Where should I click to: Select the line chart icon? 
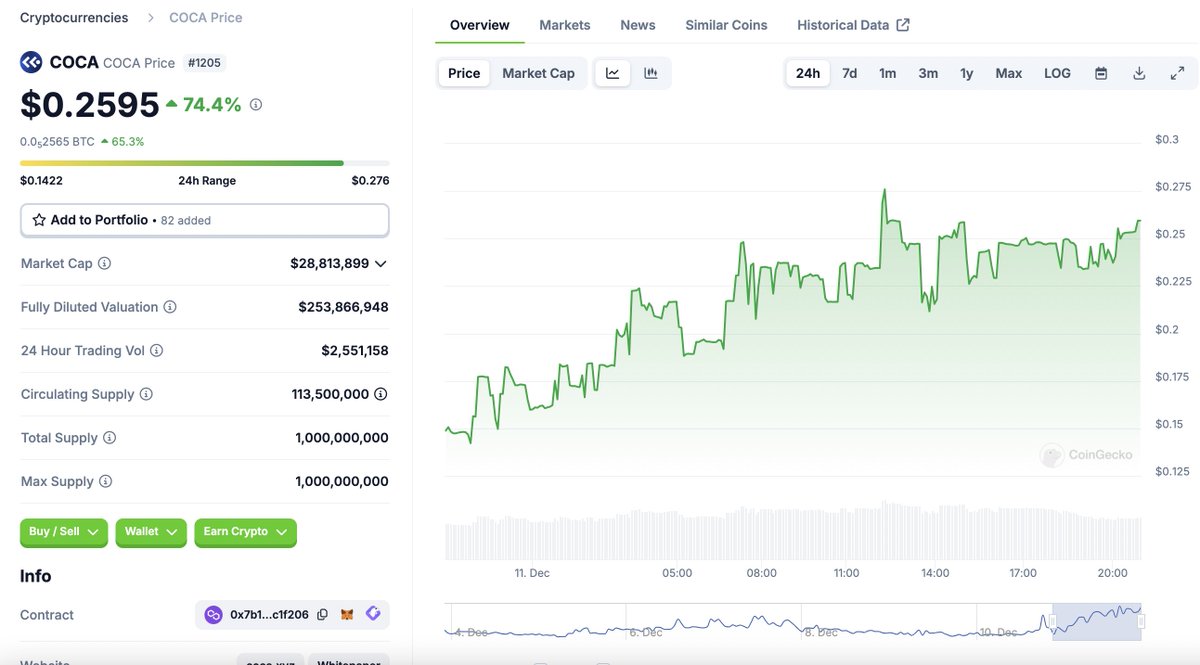[x=612, y=72]
